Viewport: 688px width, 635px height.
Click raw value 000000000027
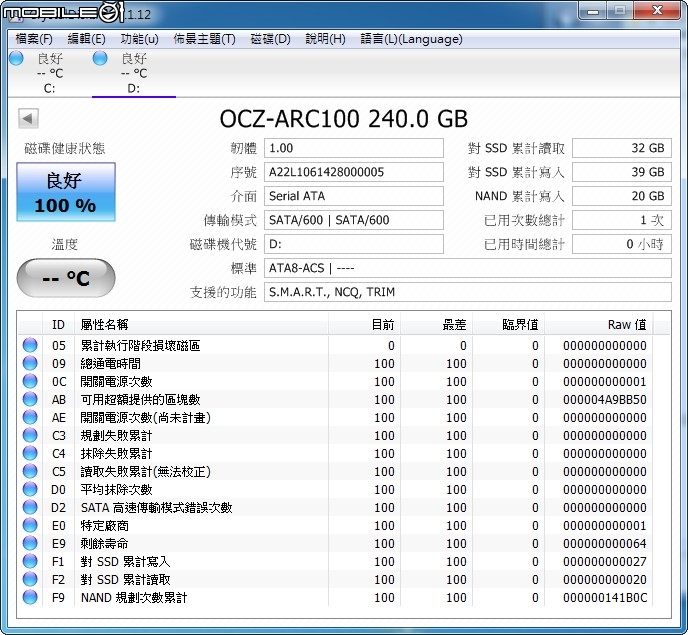click(x=605, y=562)
